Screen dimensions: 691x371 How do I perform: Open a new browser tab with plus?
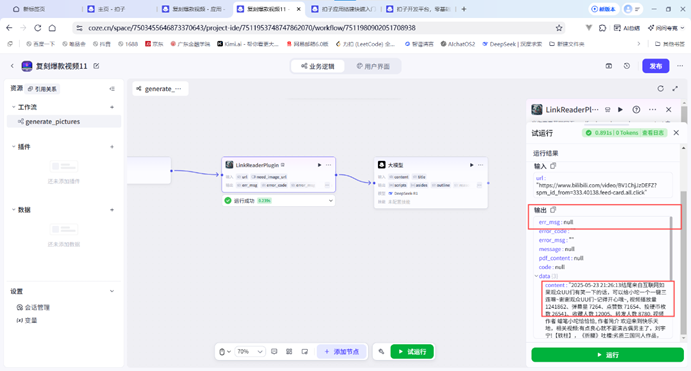click(464, 9)
